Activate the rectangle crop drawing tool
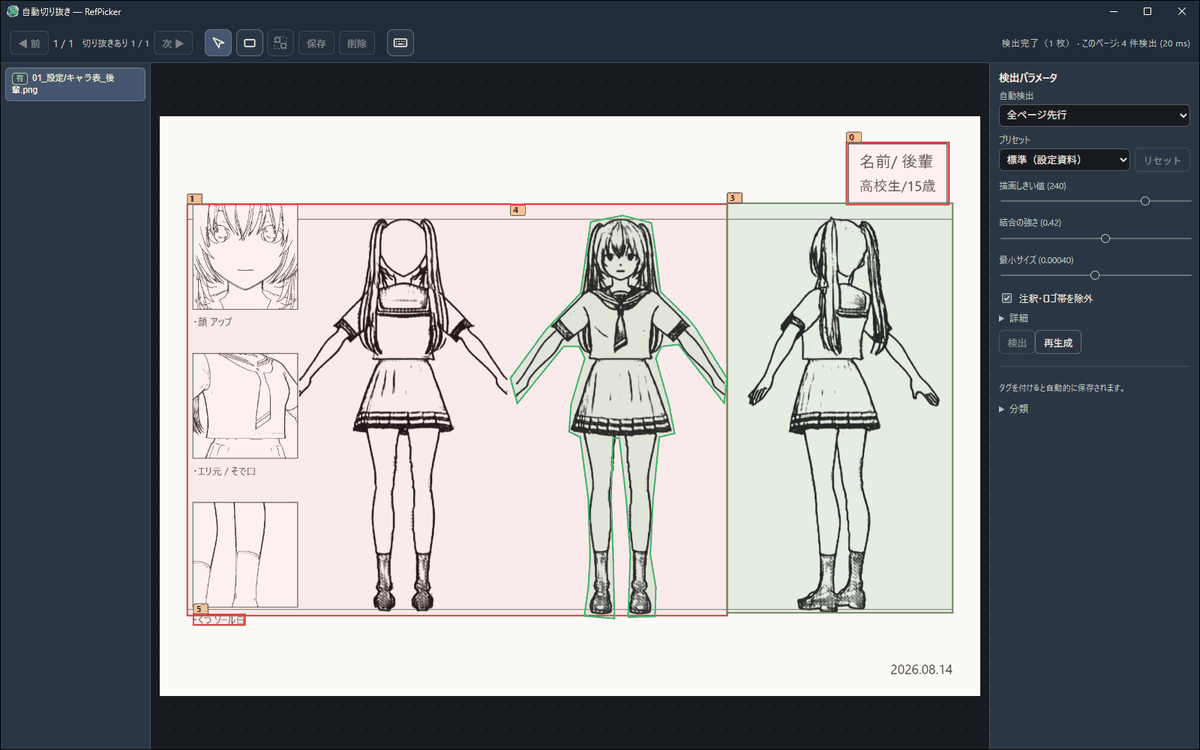The height and width of the screenshot is (750, 1200). click(250, 43)
